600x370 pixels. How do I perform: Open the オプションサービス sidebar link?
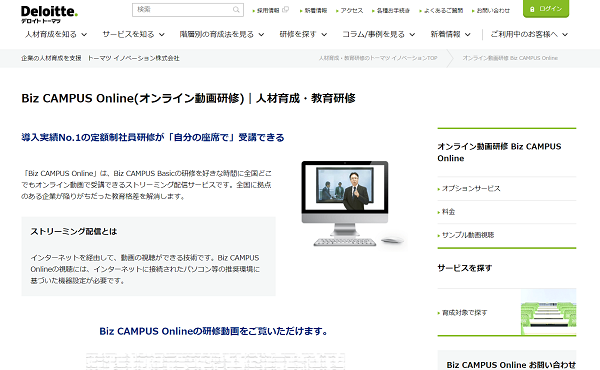coord(471,189)
